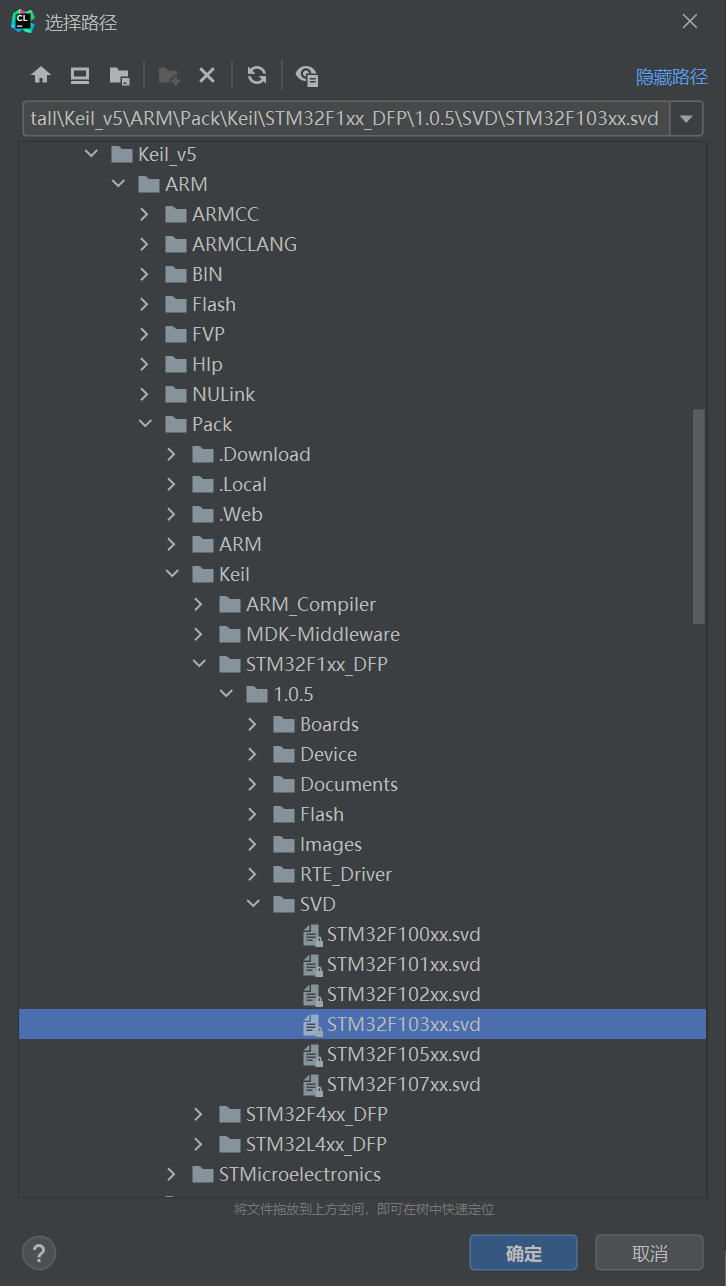Screen dimensions: 726x1286
Task: Select the RTE_Driver folder
Action: coord(345,874)
